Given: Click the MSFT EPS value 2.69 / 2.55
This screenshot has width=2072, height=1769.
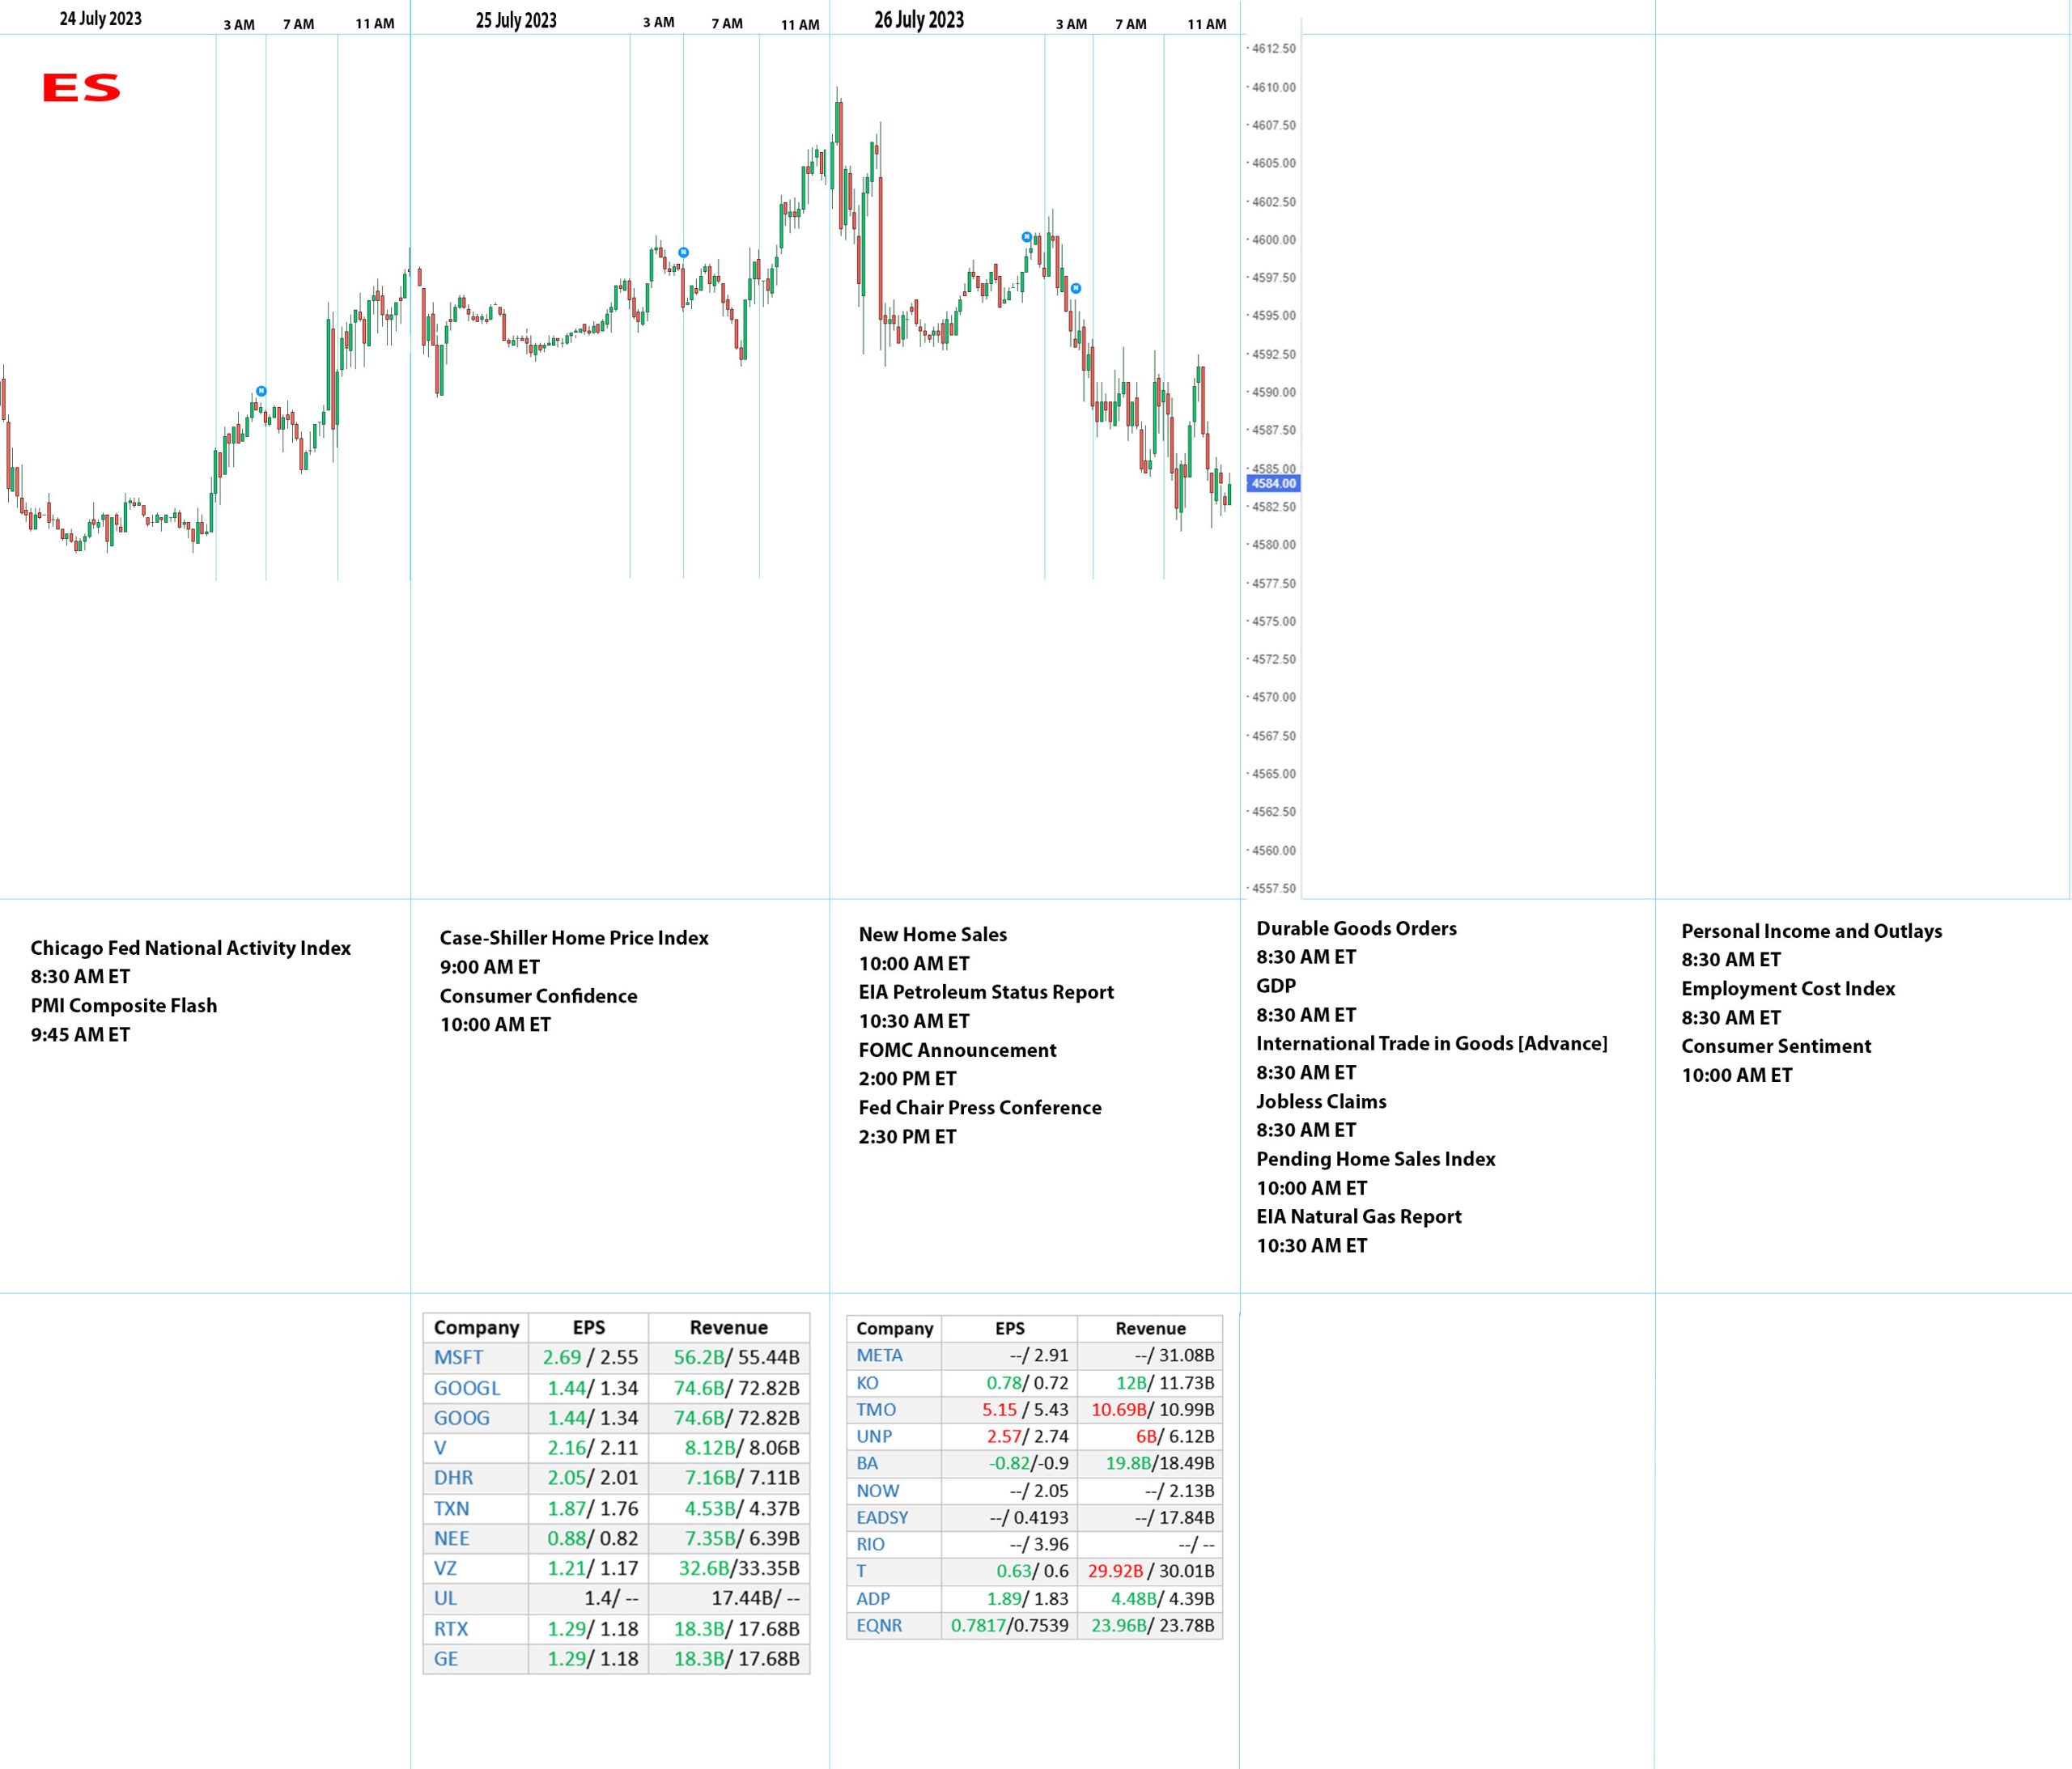Looking at the screenshot, I should click(x=590, y=1357).
